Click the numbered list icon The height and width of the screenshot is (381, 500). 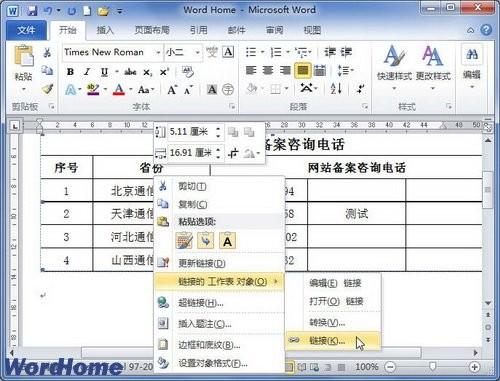coord(276,52)
